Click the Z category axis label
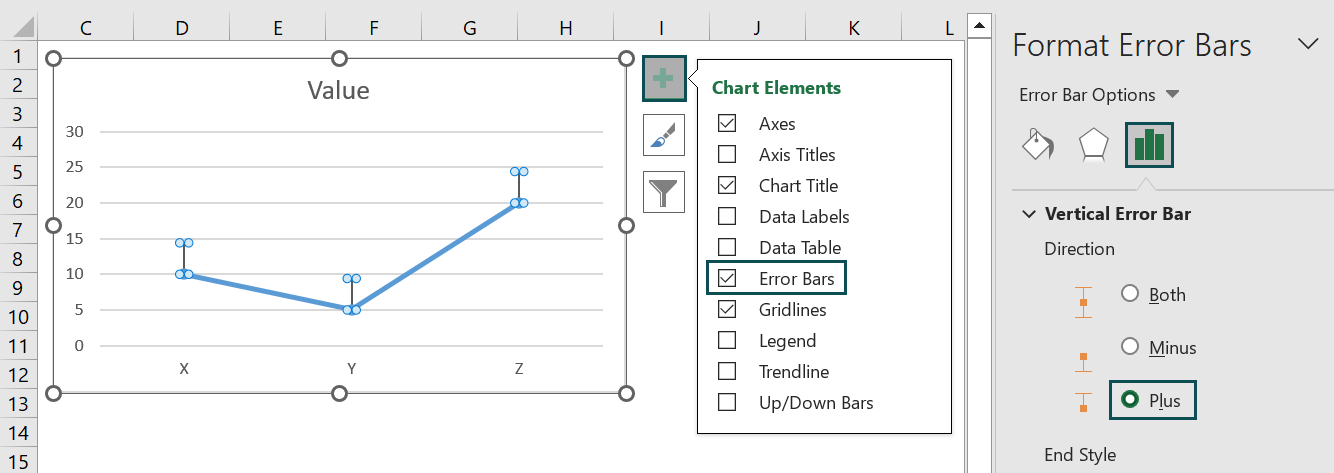The width and height of the screenshot is (1334, 473). coord(519,369)
